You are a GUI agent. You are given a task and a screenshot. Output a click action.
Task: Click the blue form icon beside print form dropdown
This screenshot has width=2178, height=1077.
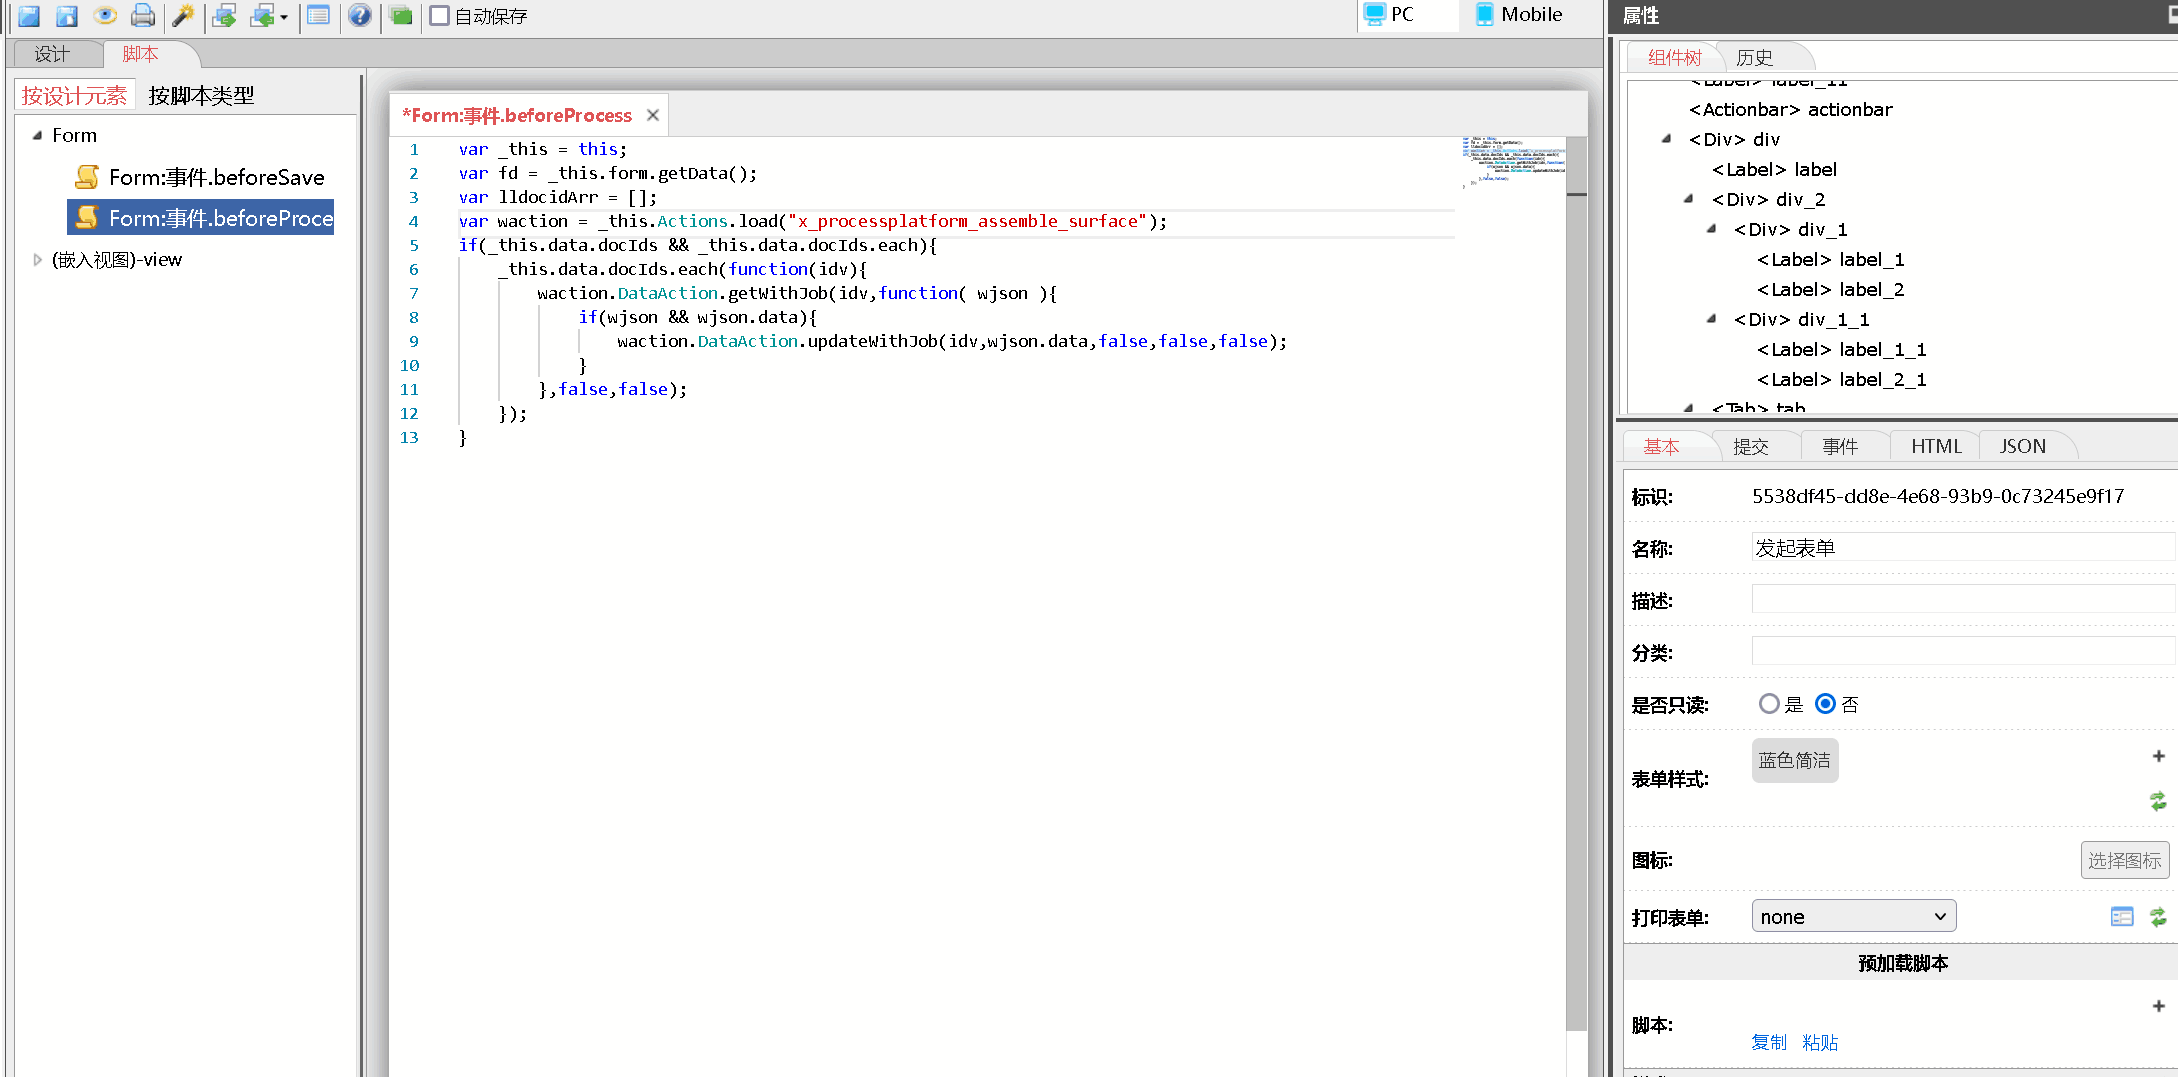coord(2122,917)
